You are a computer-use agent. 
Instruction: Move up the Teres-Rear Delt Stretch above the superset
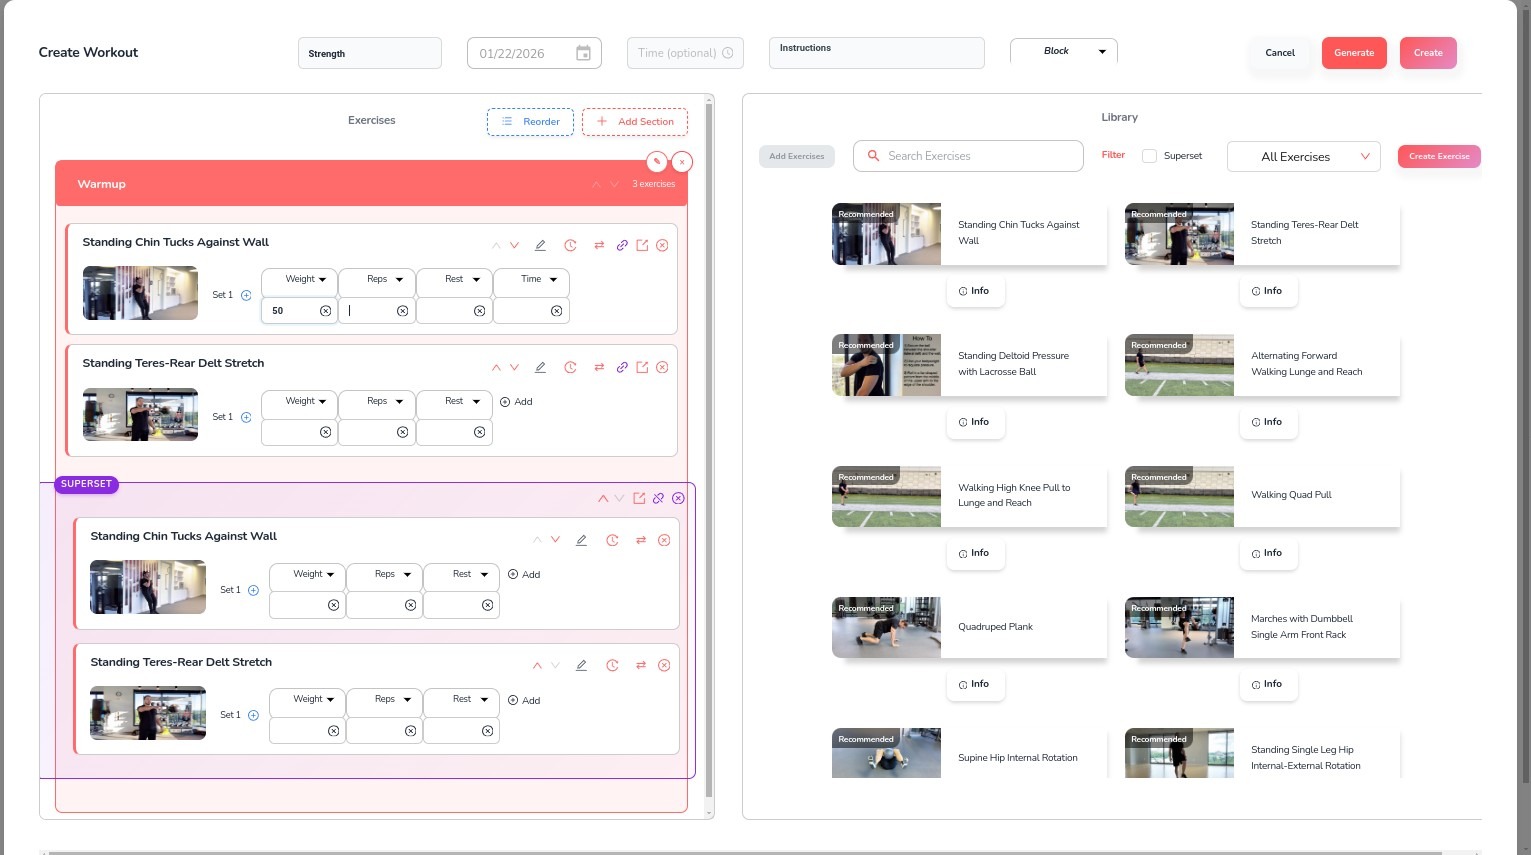click(x=496, y=367)
